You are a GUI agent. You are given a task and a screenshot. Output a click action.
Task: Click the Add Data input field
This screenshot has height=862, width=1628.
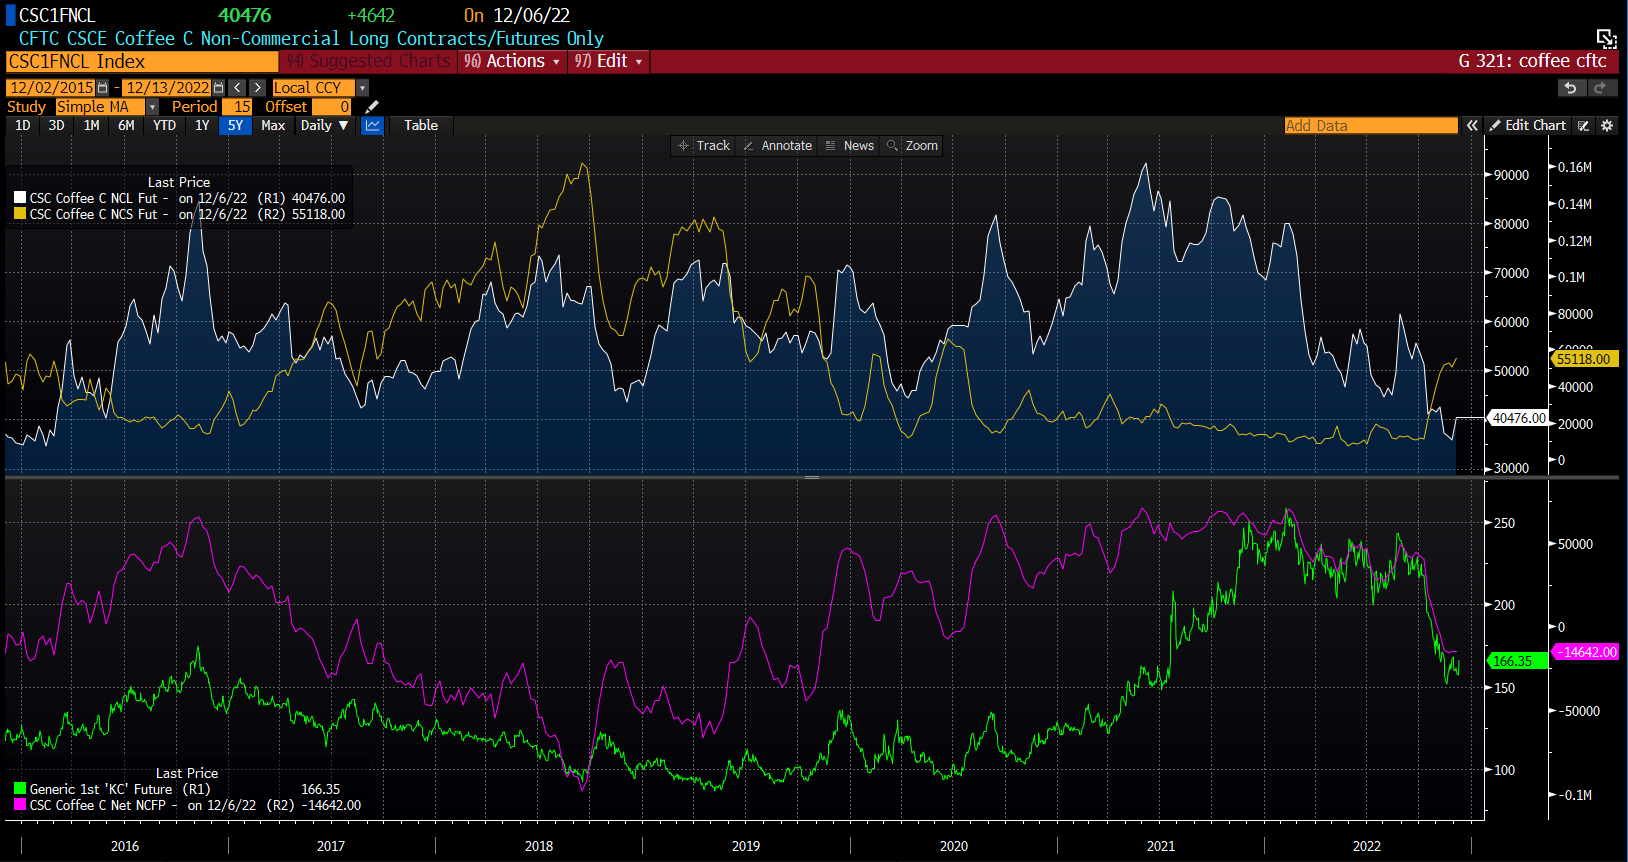[1370, 126]
